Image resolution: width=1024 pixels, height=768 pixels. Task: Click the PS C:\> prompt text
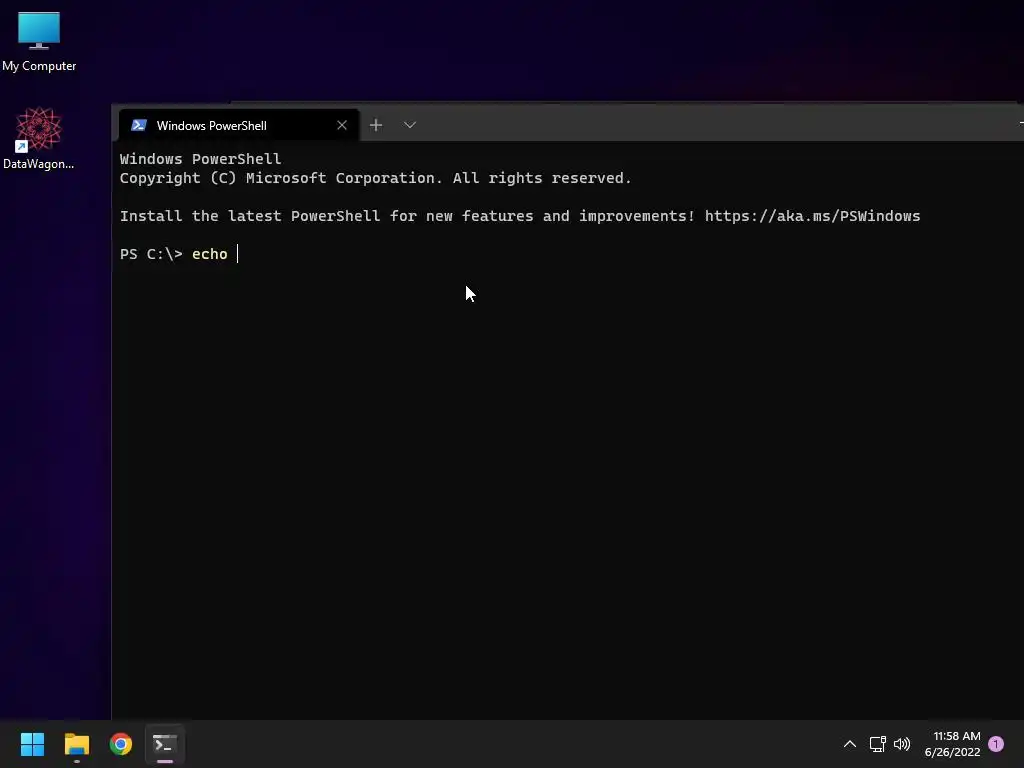(x=151, y=254)
